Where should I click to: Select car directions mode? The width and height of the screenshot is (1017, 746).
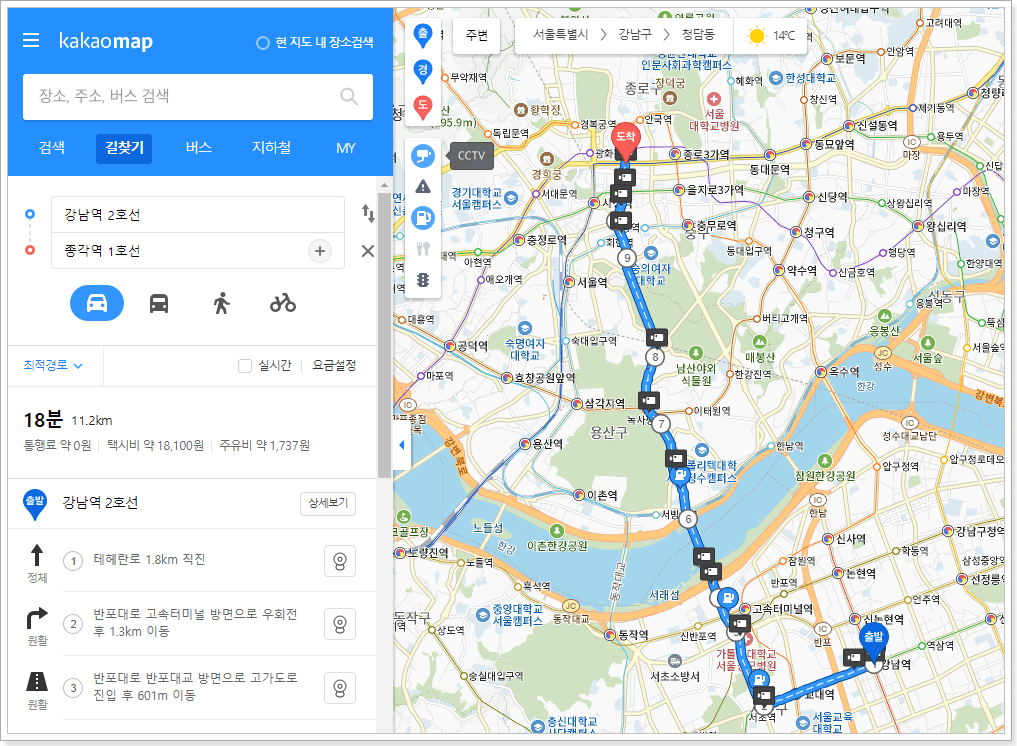[x=97, y=303]
